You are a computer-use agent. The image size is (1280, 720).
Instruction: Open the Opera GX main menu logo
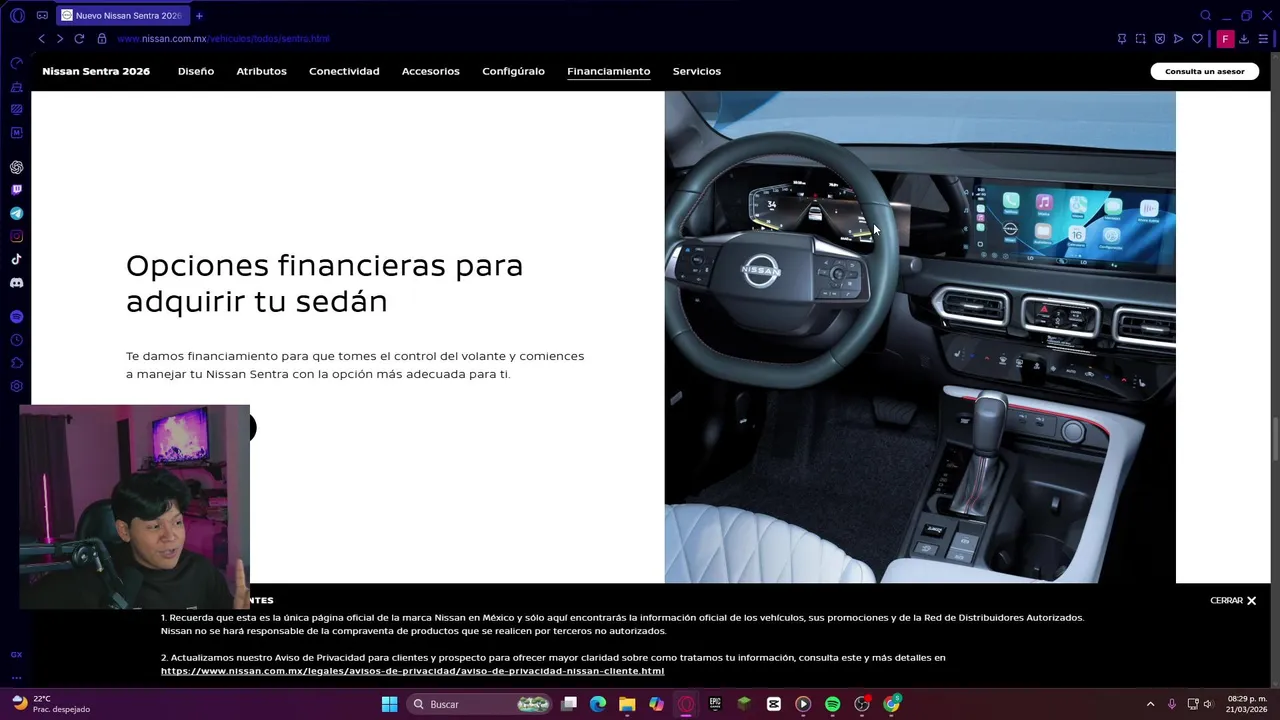(x=17, y=15)
